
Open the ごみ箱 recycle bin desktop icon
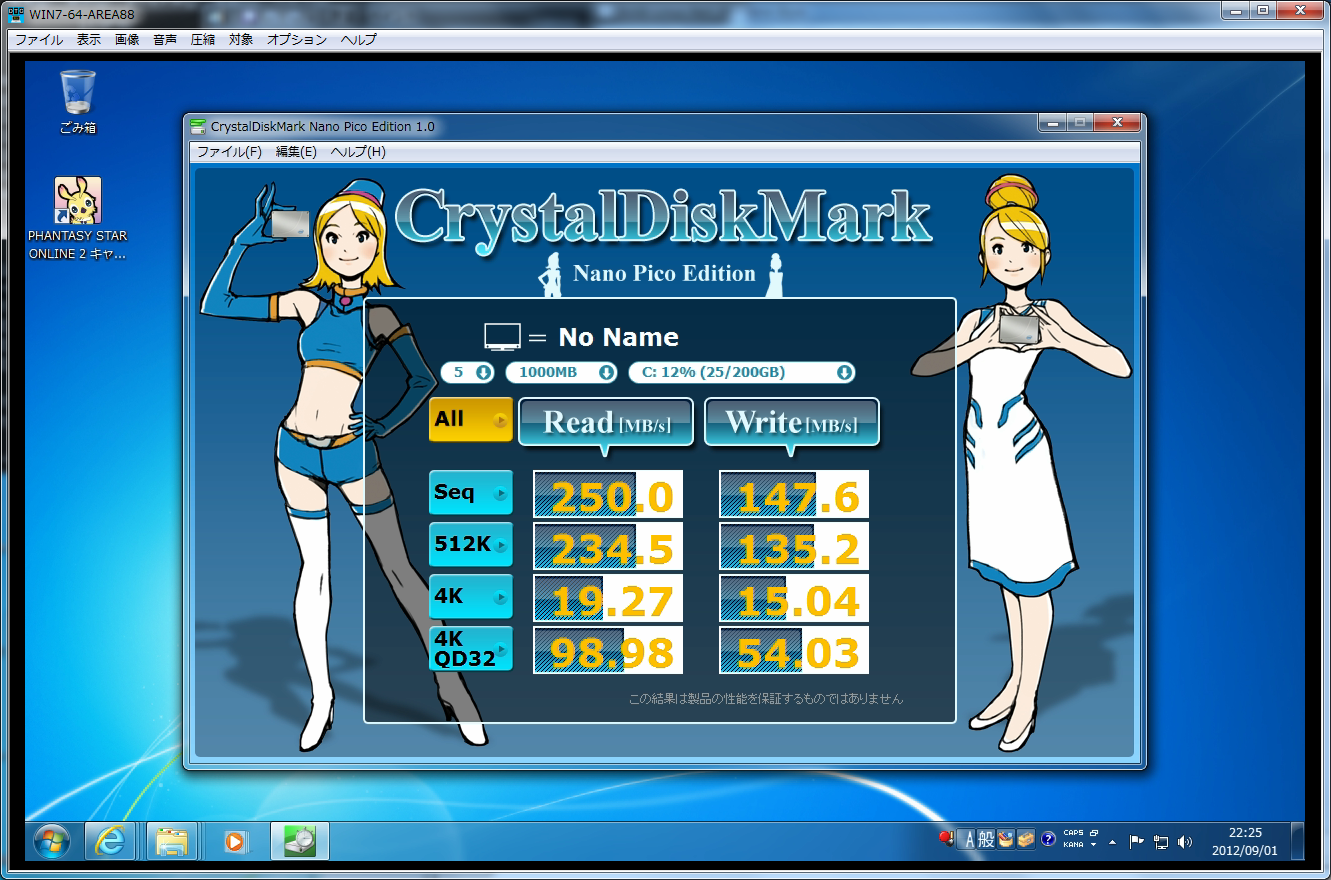(x=78, y=101)
